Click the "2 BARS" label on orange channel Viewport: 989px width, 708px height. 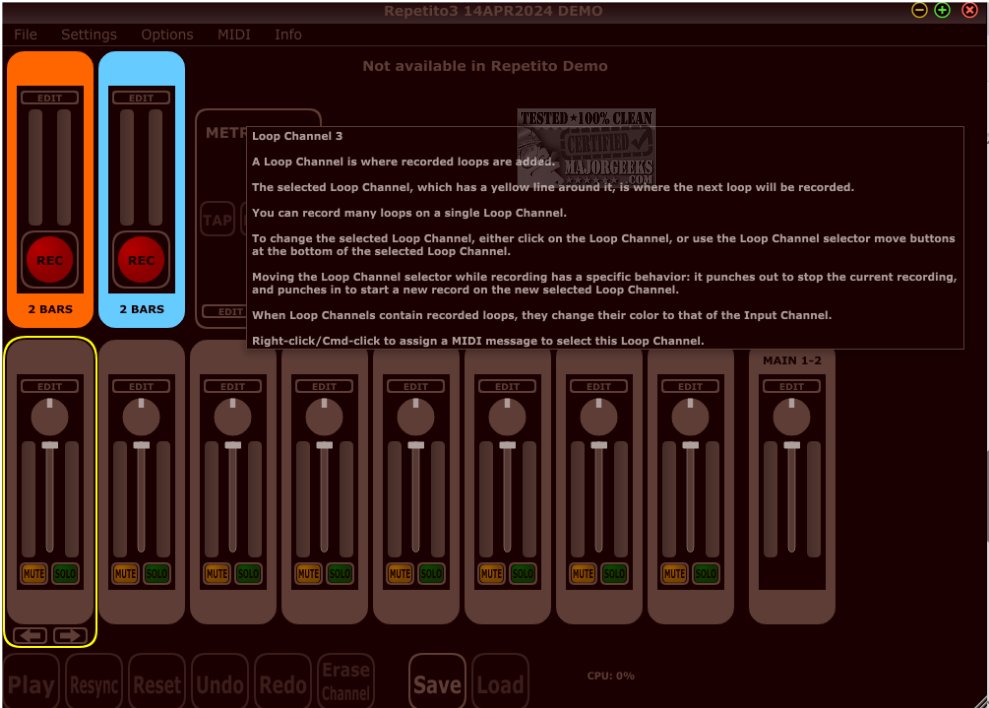point(50,309)
